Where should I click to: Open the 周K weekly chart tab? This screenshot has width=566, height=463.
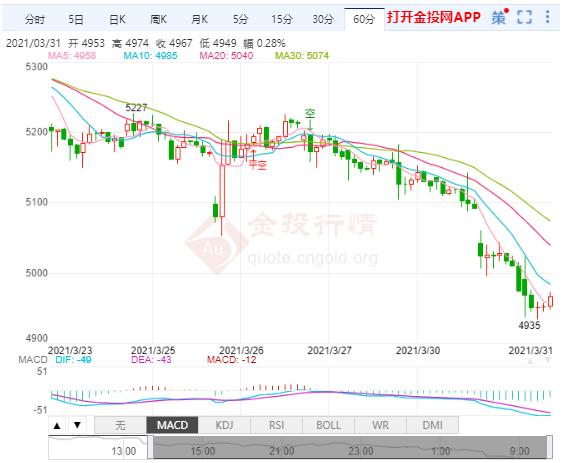pyautogui.click(x=158, y=19)
